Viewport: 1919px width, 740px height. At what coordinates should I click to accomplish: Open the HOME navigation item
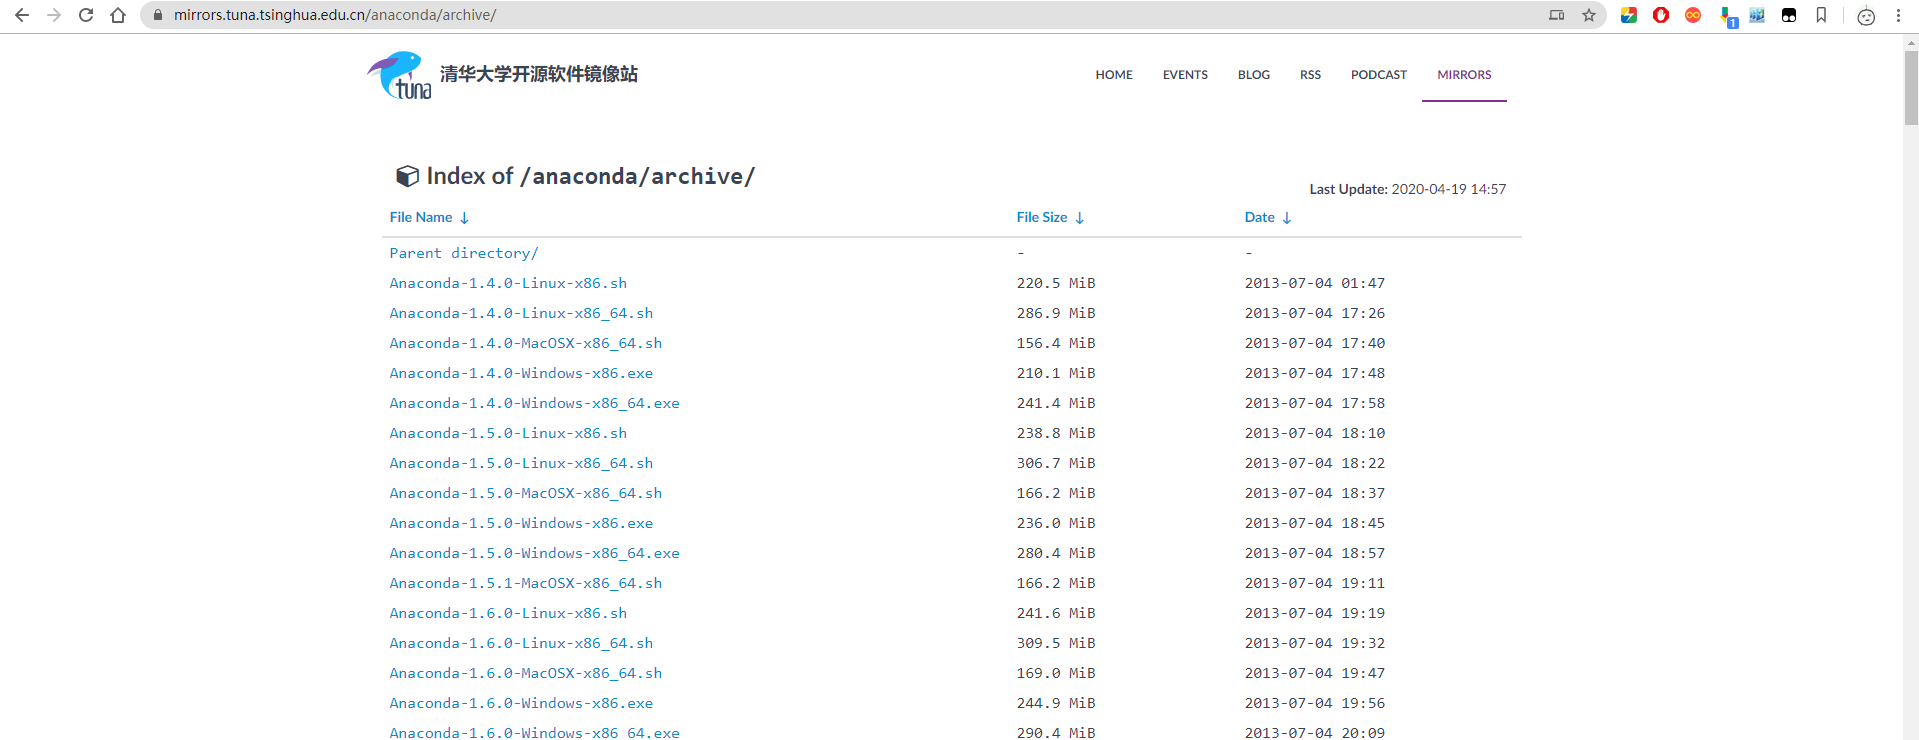coord(1114,75)
